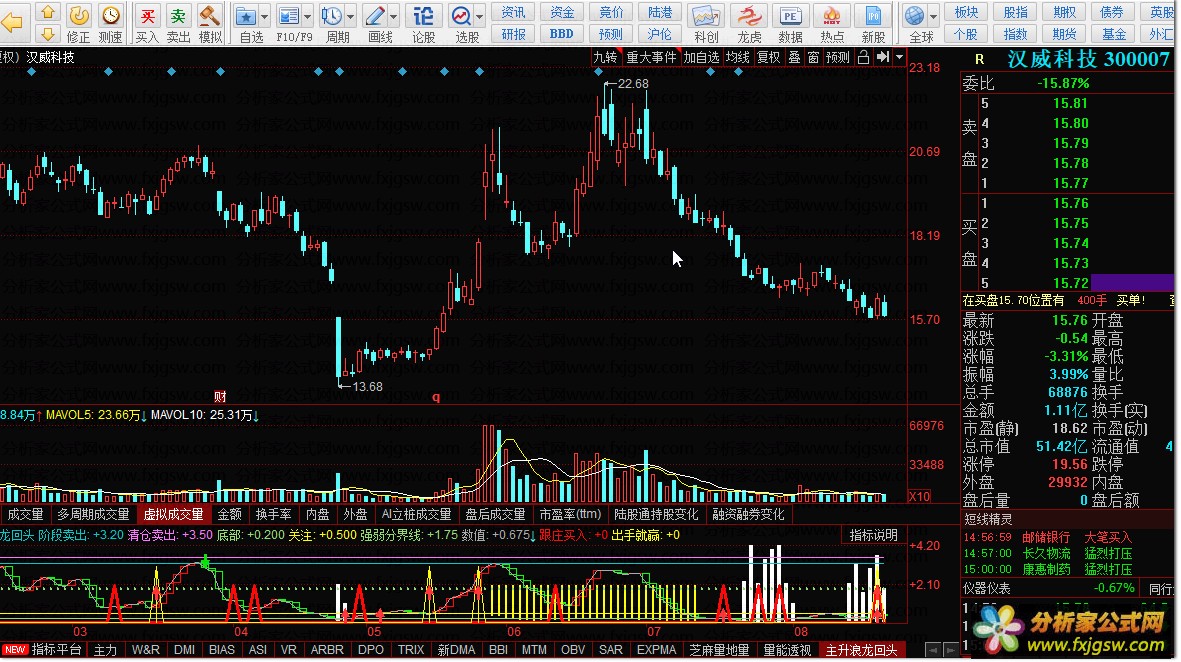
Task: Toggle the R marker beside stock name
Action: point(979,59)
